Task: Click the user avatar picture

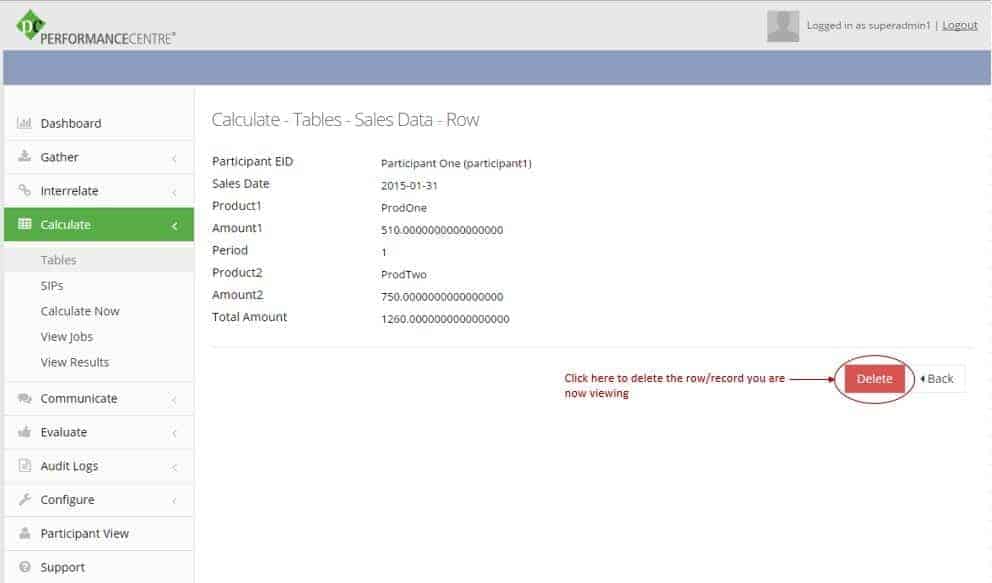Action: [x=783, y=26]
